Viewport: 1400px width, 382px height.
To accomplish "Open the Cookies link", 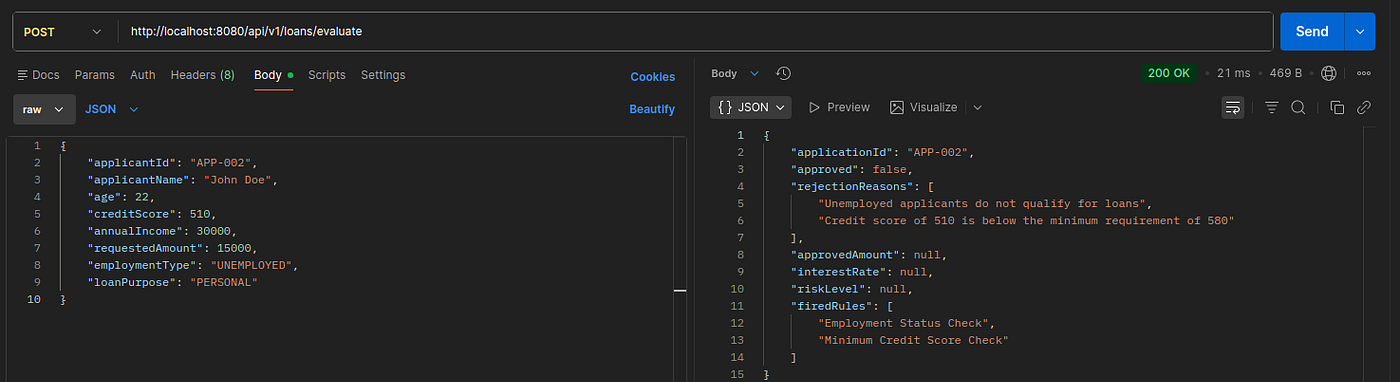I will 652,76.
